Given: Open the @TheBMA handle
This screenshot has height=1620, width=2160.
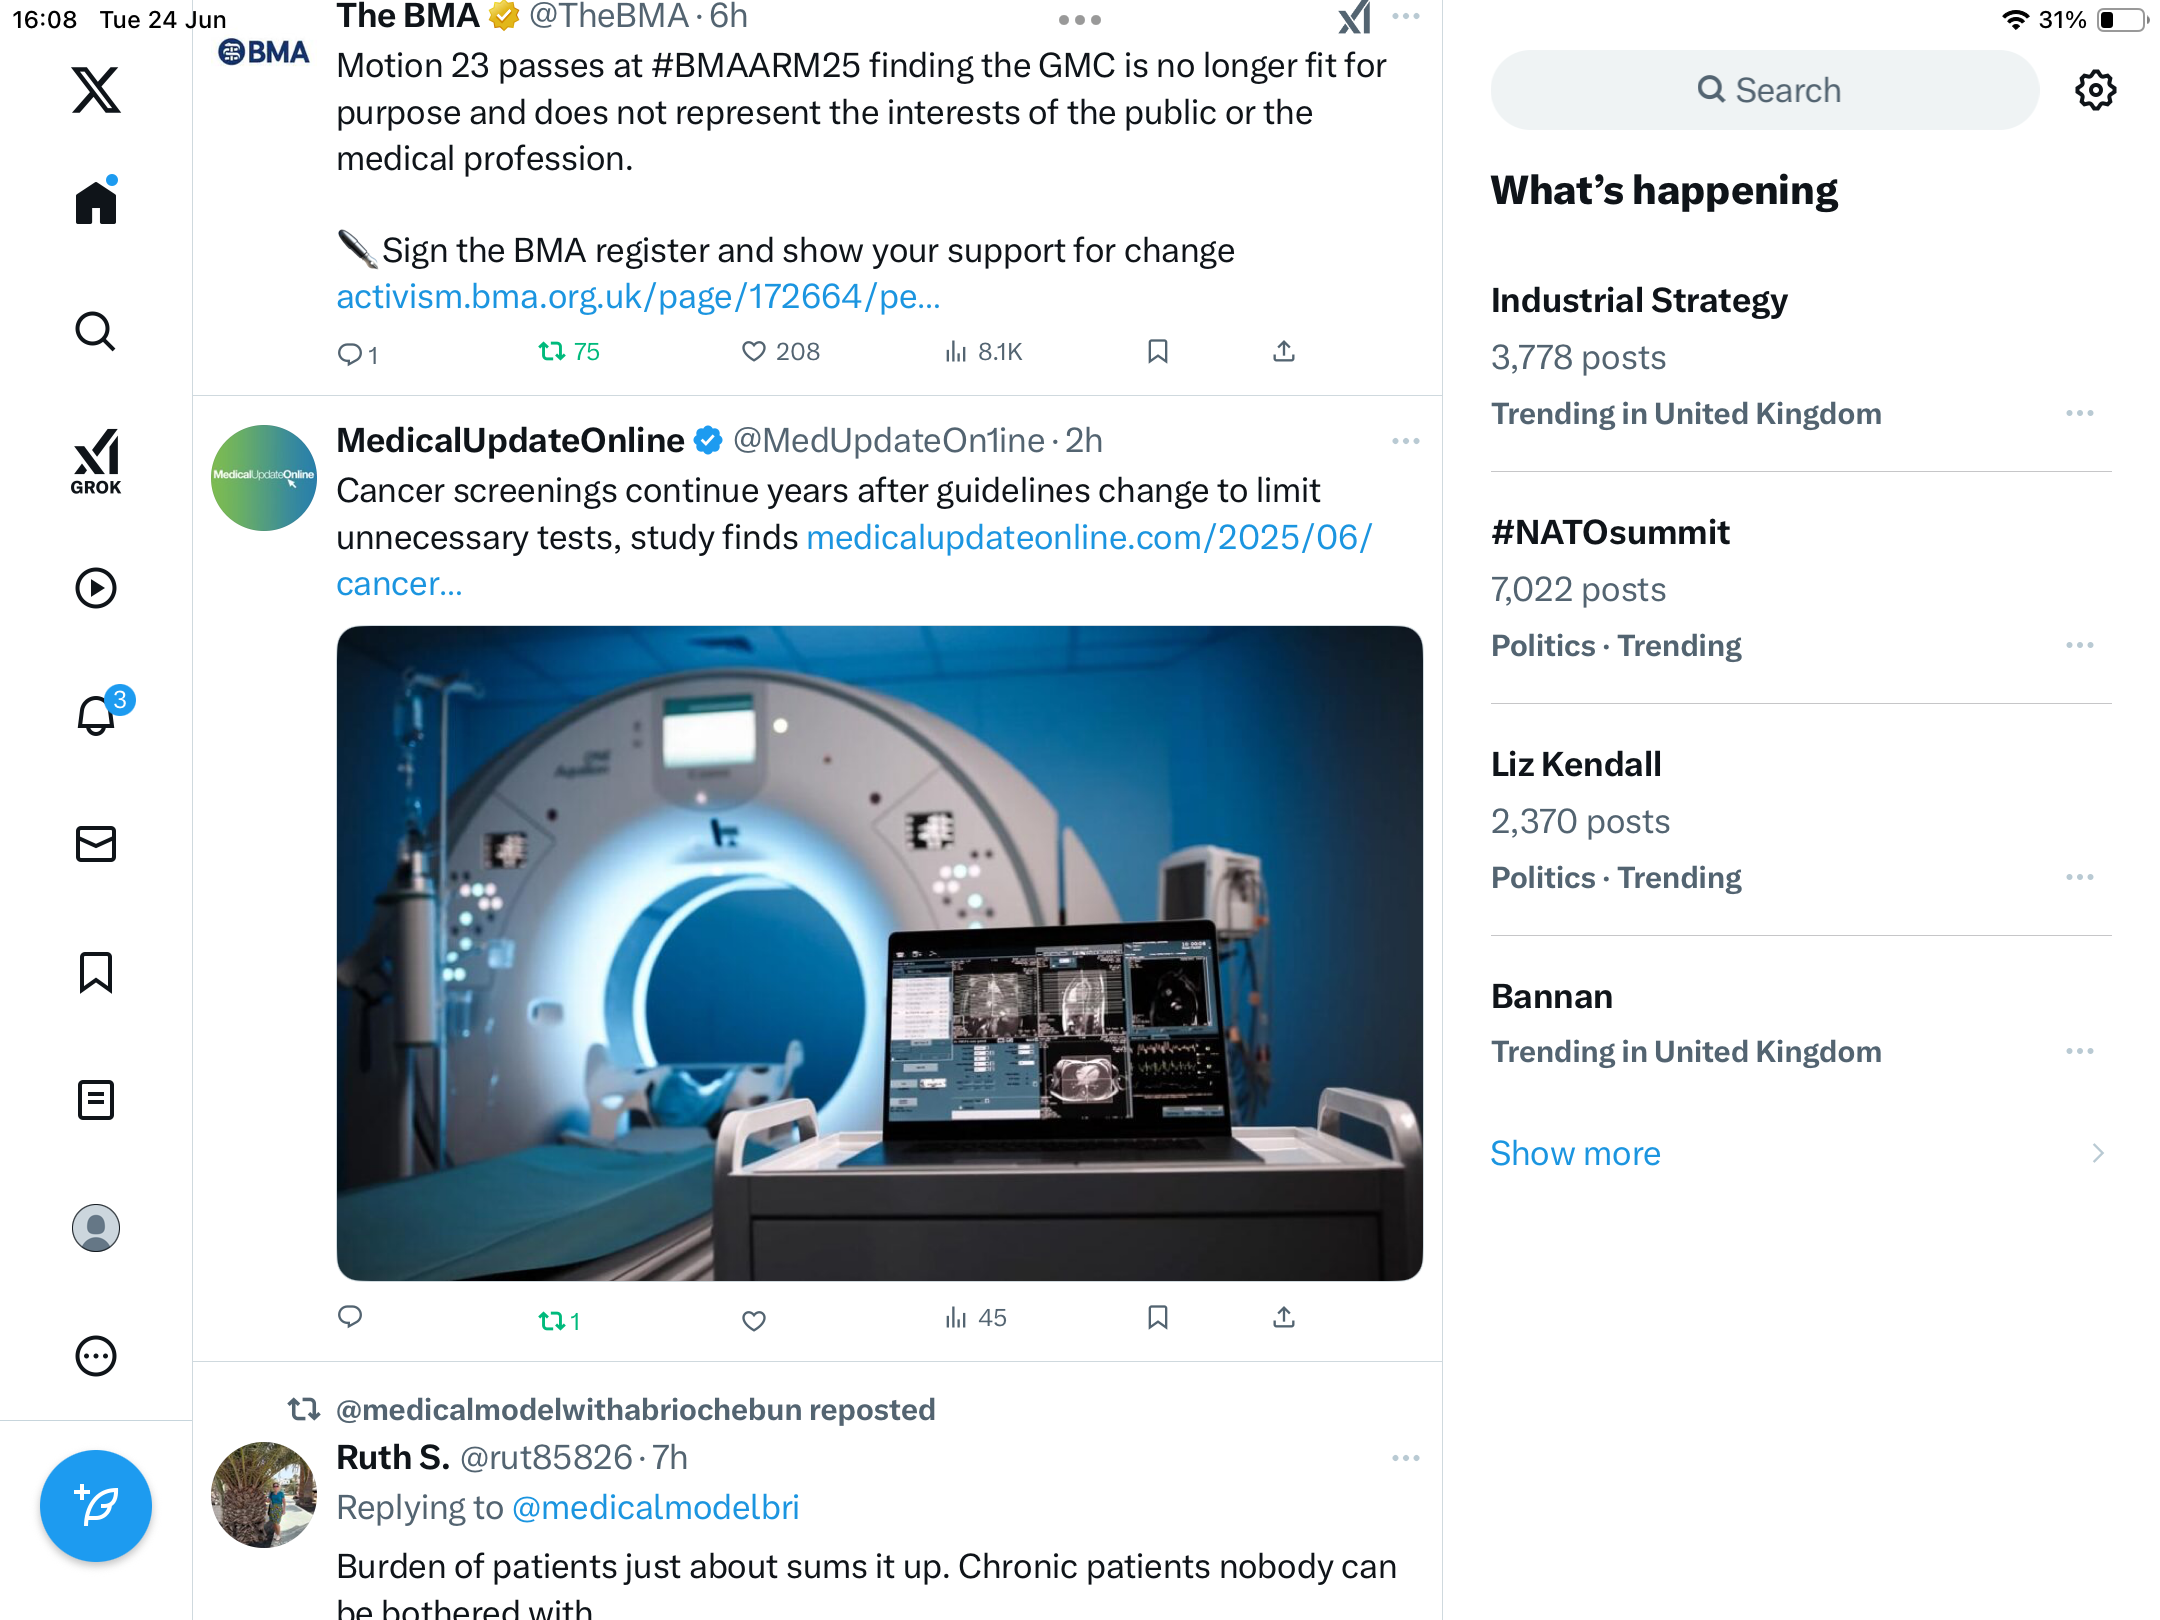Looking at the screenshot, I should (x=609, y=16).
